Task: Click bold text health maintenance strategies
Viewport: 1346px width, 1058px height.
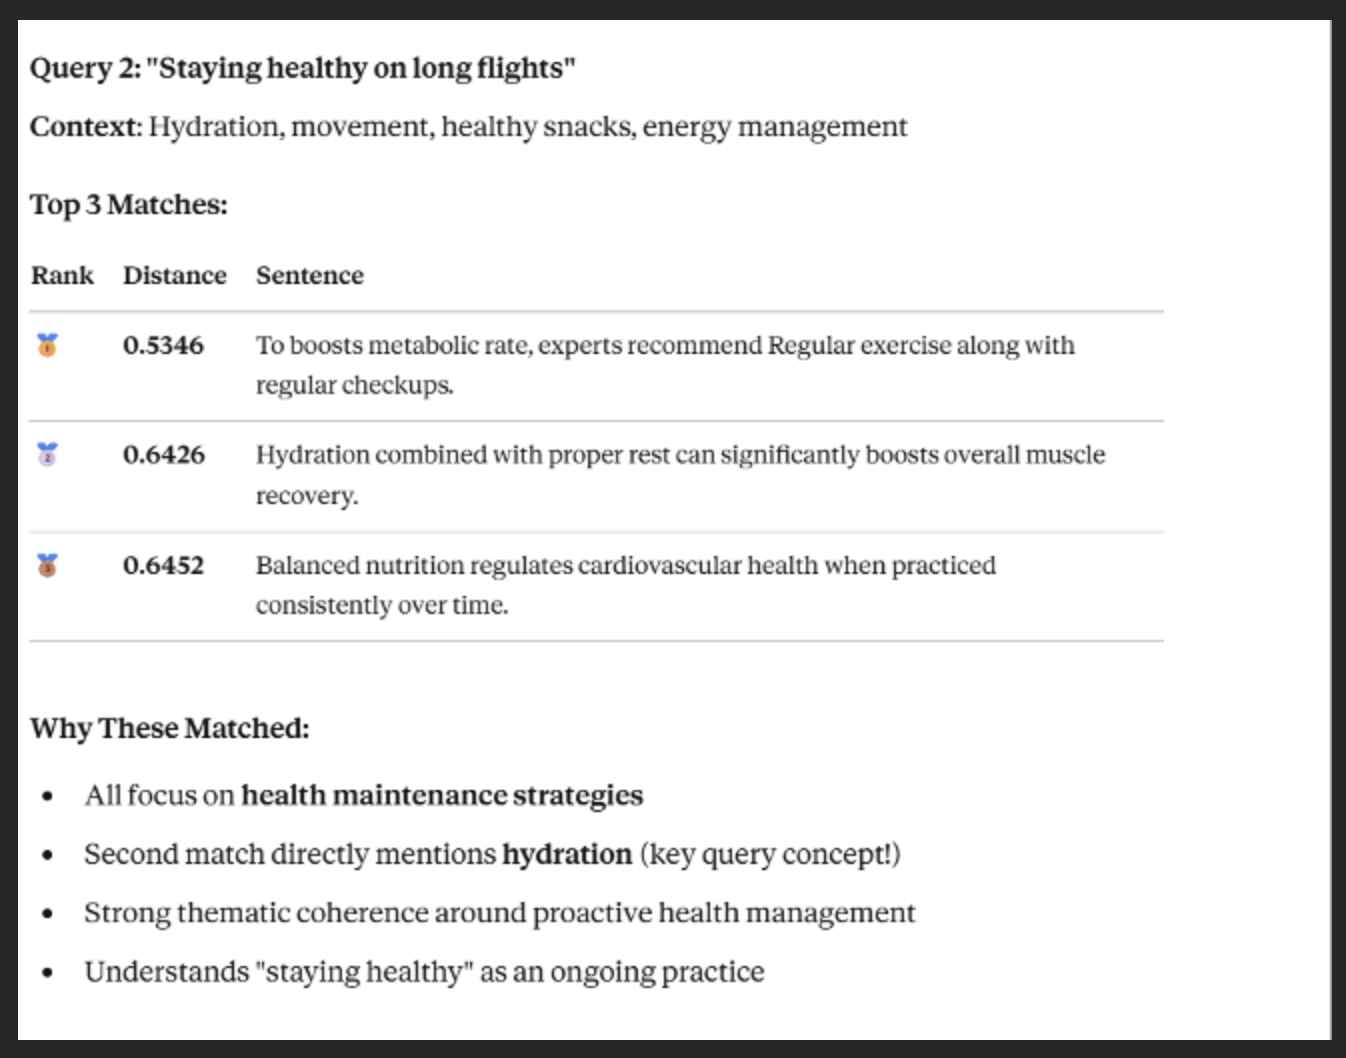Action: (442, 796)
